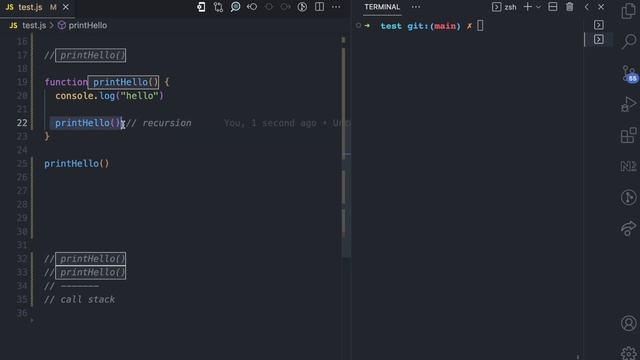Open the git graph circle icon view
This screenshot has height=360, width=640.
tap(629, 197)
